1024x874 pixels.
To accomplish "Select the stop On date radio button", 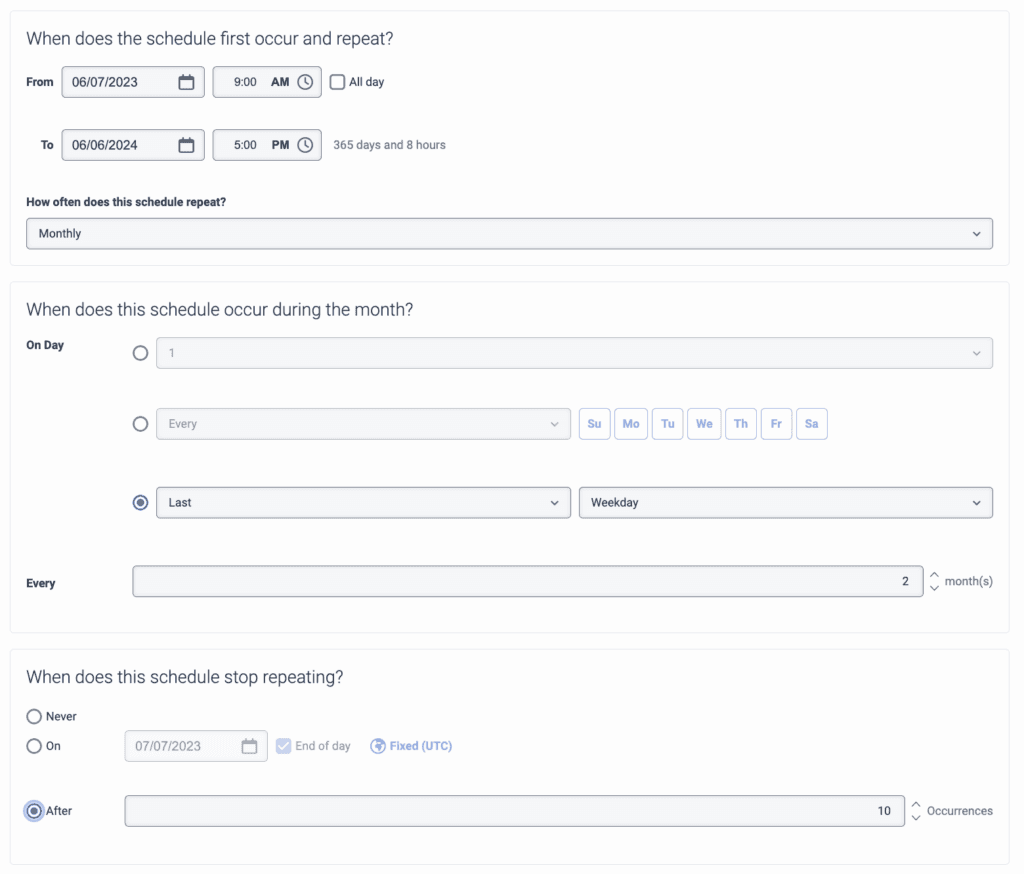I will tap(34, 746).
